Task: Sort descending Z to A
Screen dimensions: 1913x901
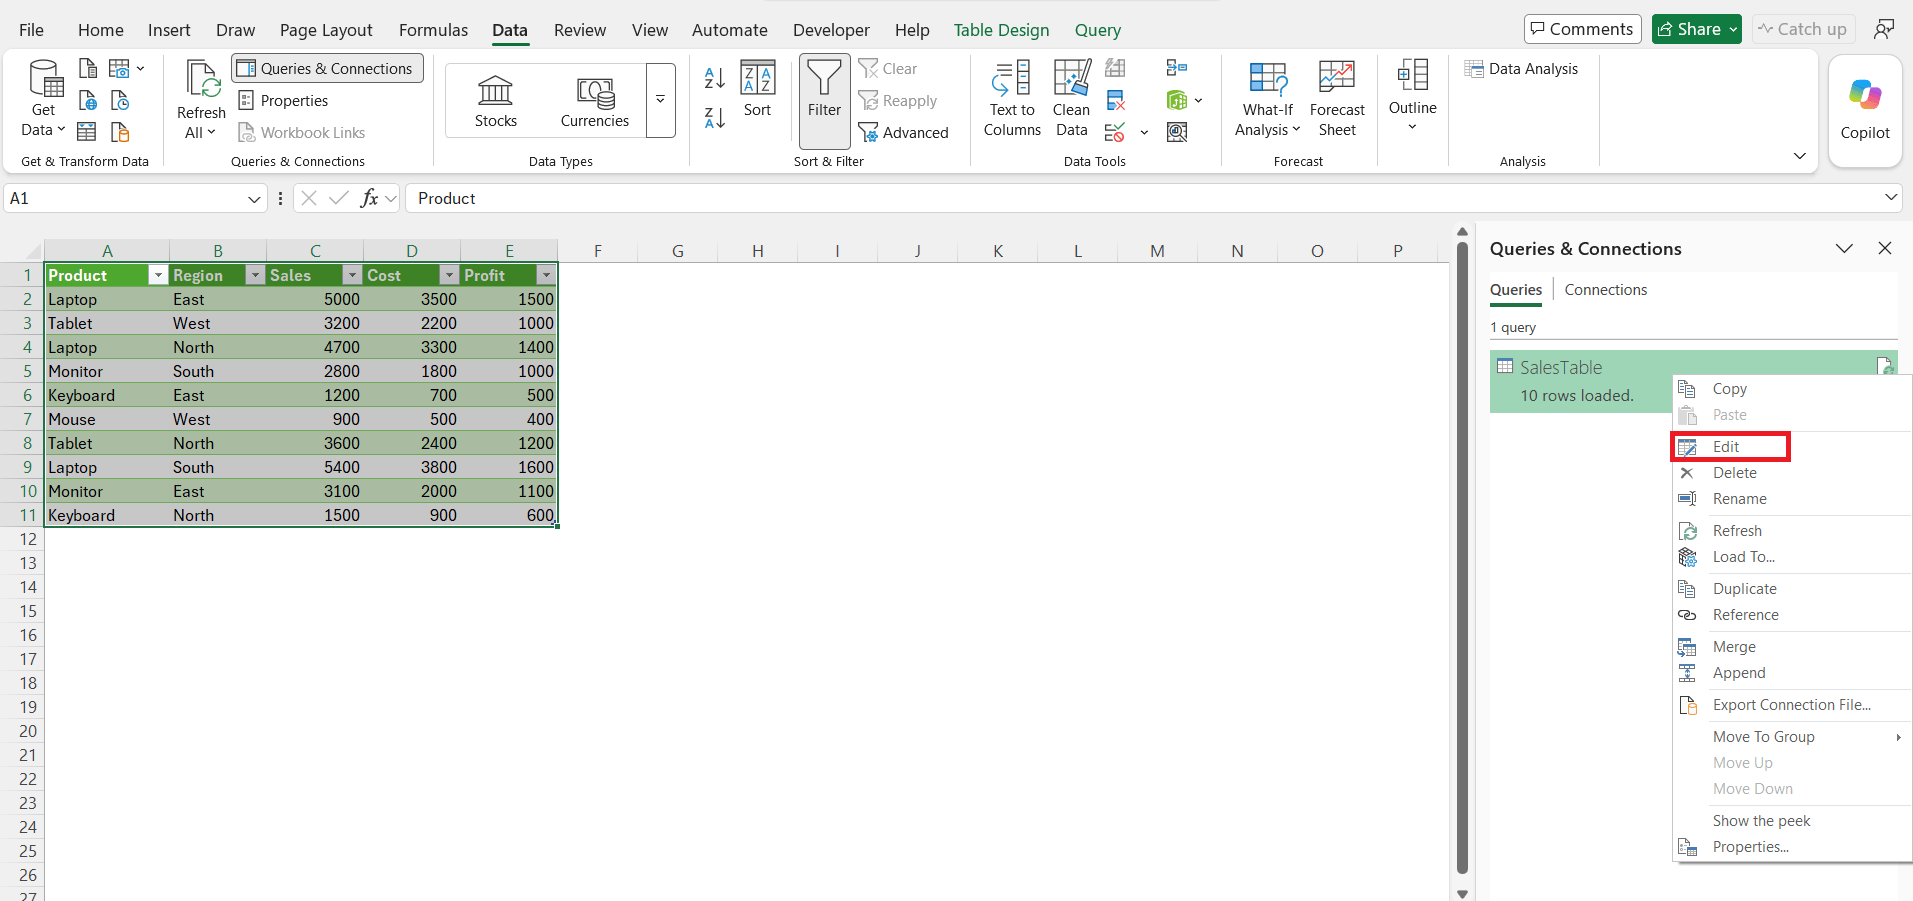Action: point(715,117)
